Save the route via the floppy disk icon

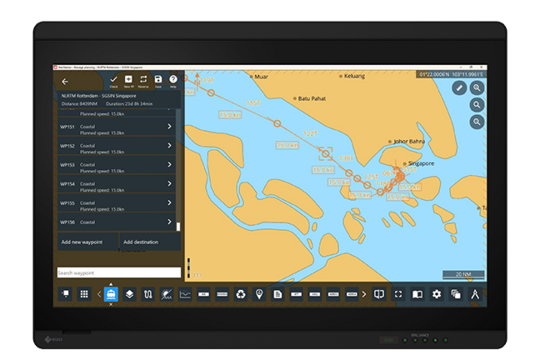(158, 81)
